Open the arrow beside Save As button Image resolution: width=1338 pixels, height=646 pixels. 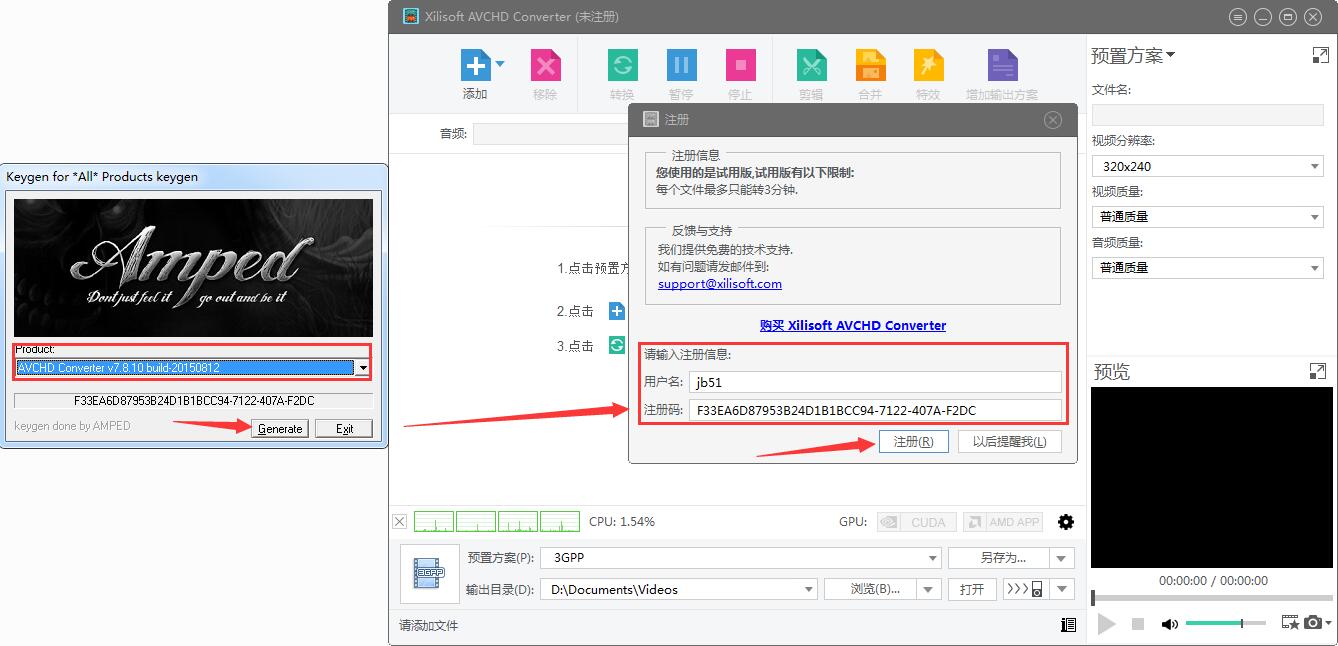1063,558
